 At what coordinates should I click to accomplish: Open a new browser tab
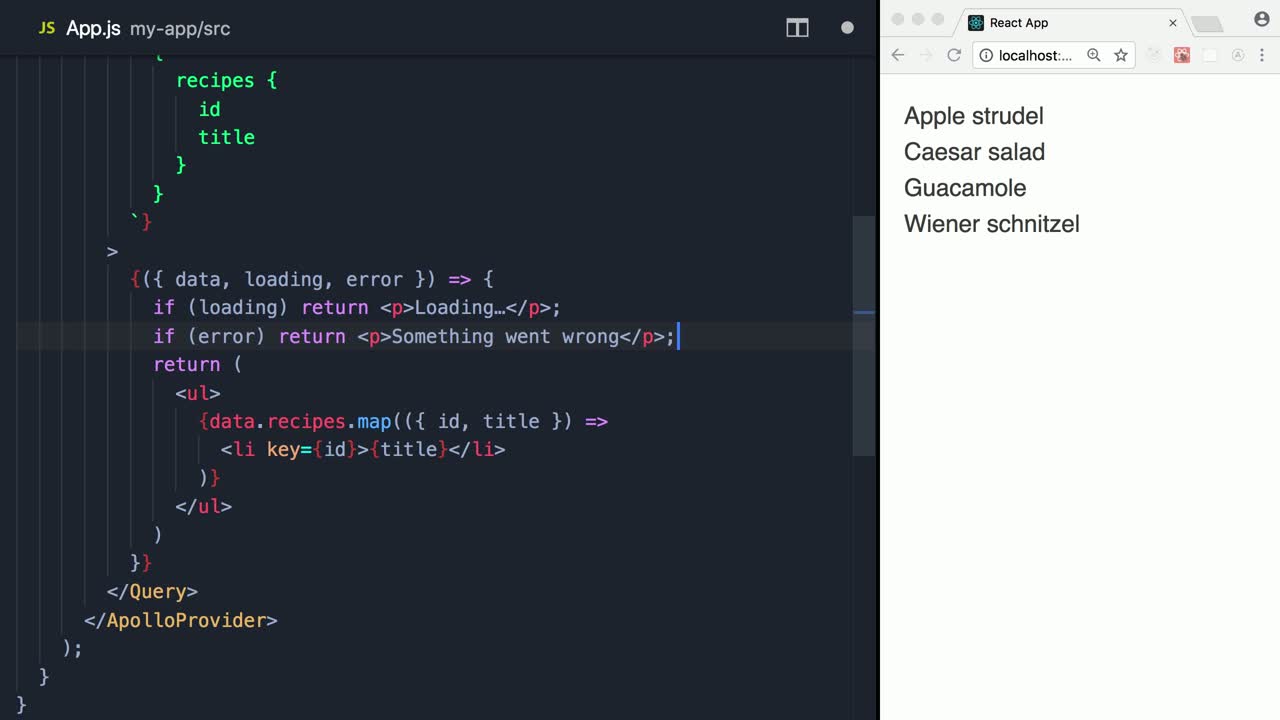coord(1206,22)
